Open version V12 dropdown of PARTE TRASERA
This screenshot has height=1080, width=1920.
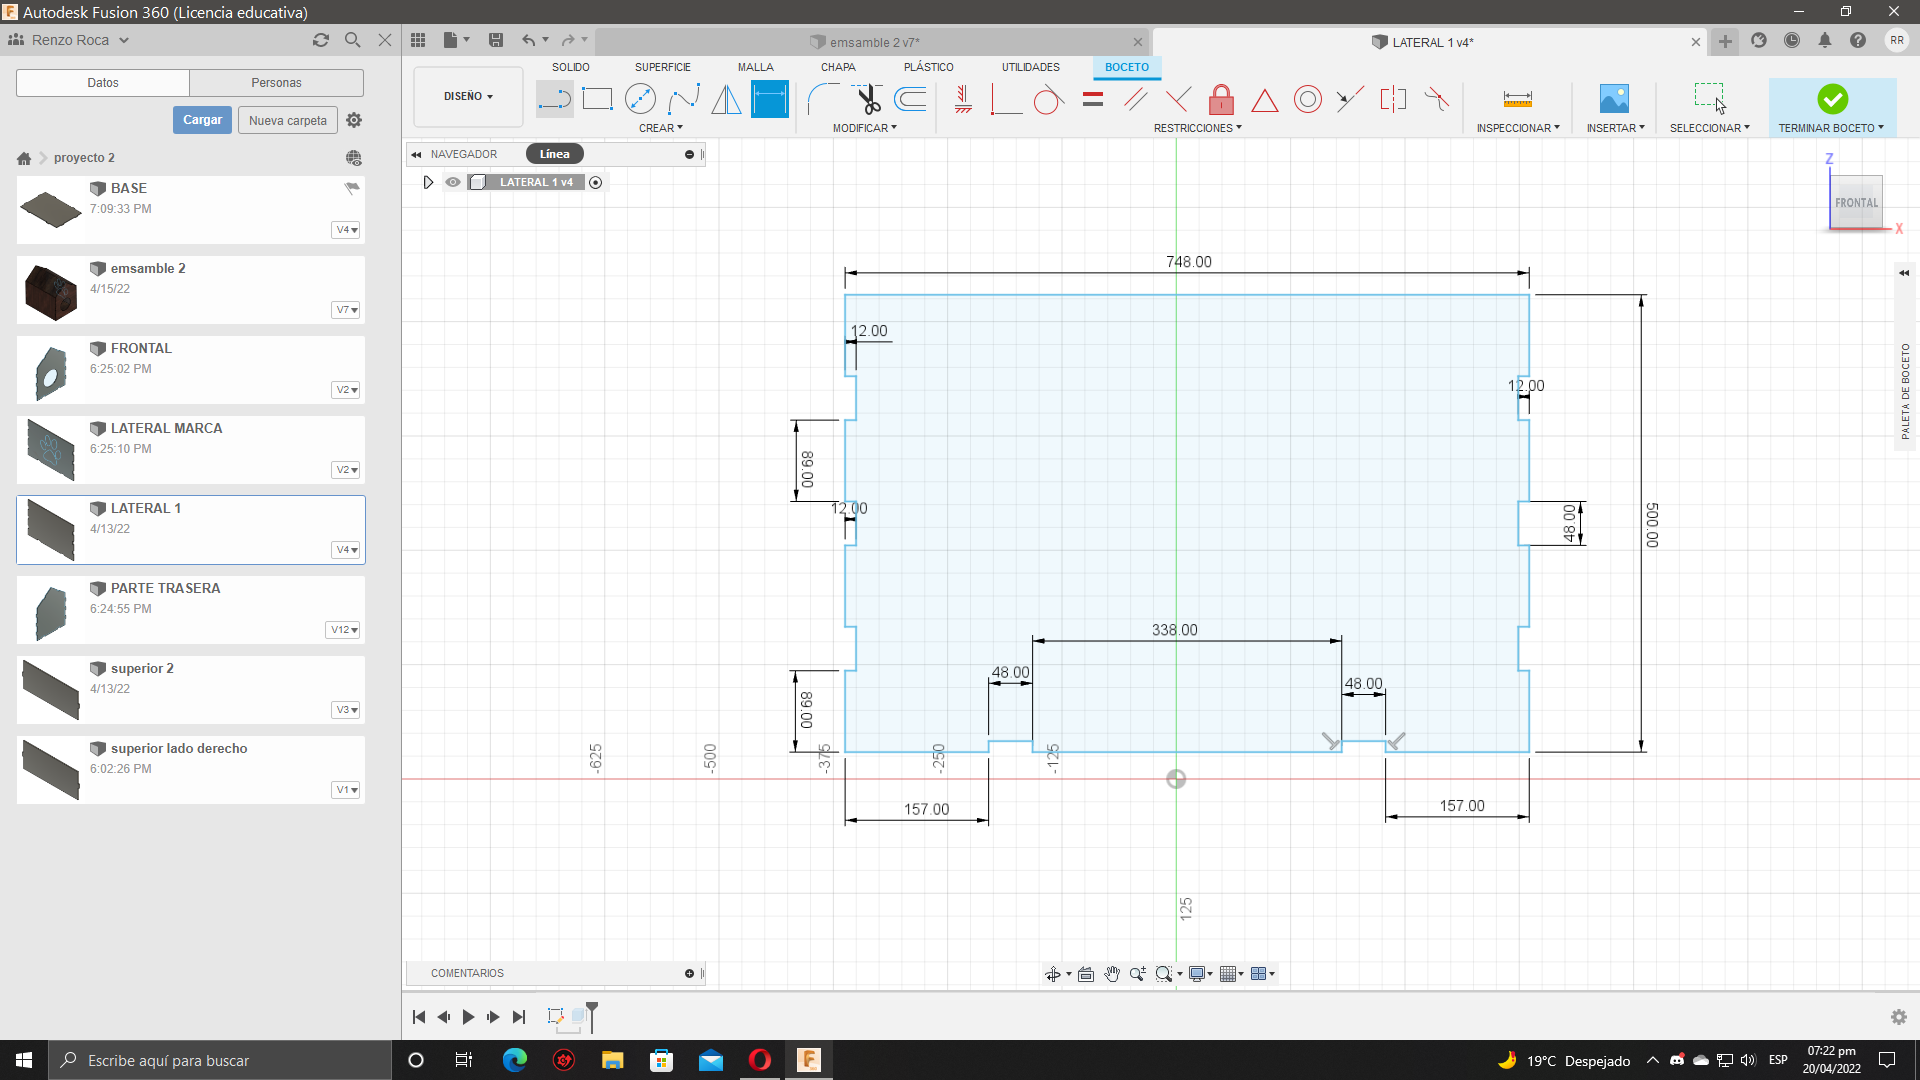point(344,630)
